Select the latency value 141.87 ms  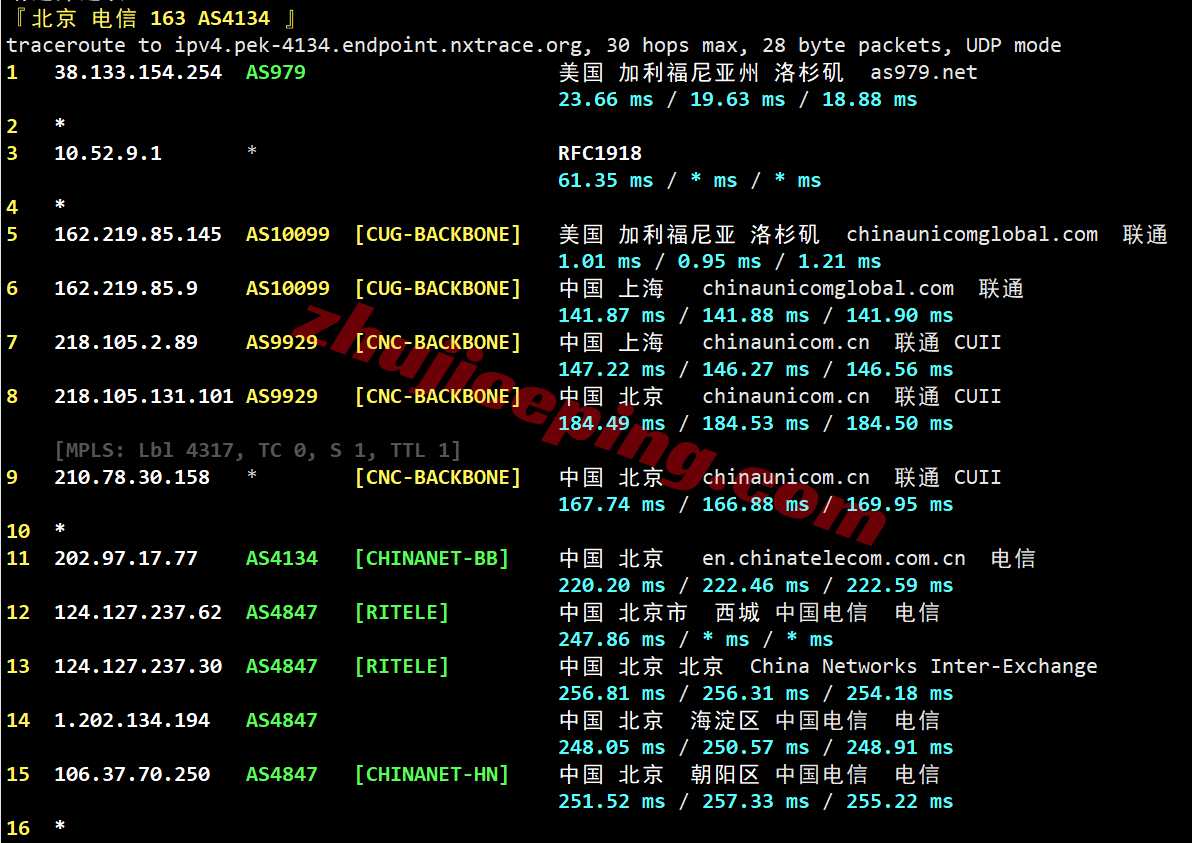pos(611,315)
